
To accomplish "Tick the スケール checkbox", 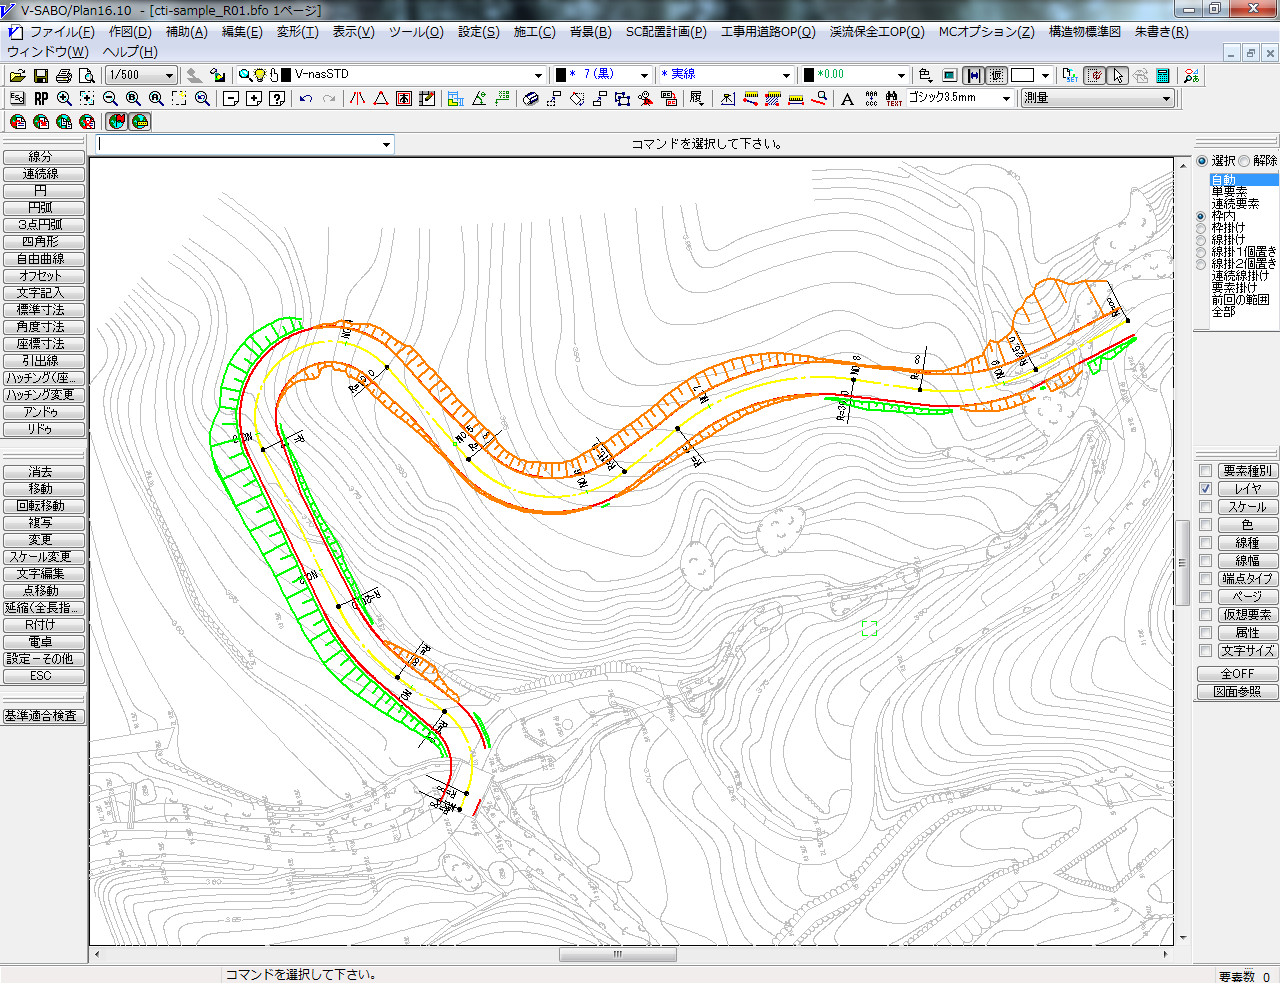I will 1206,506.
